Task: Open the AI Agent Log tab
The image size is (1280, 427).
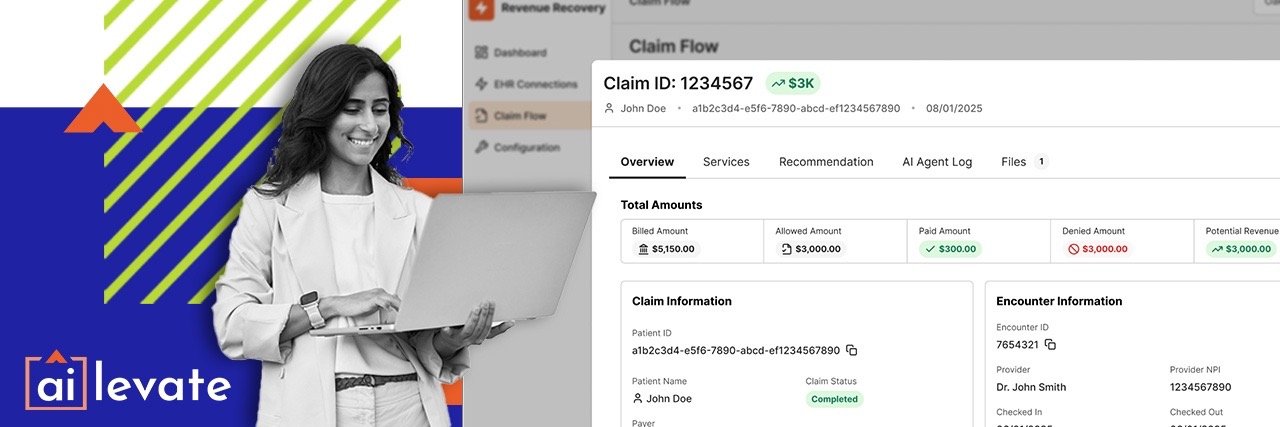Action: coord(937,161)
